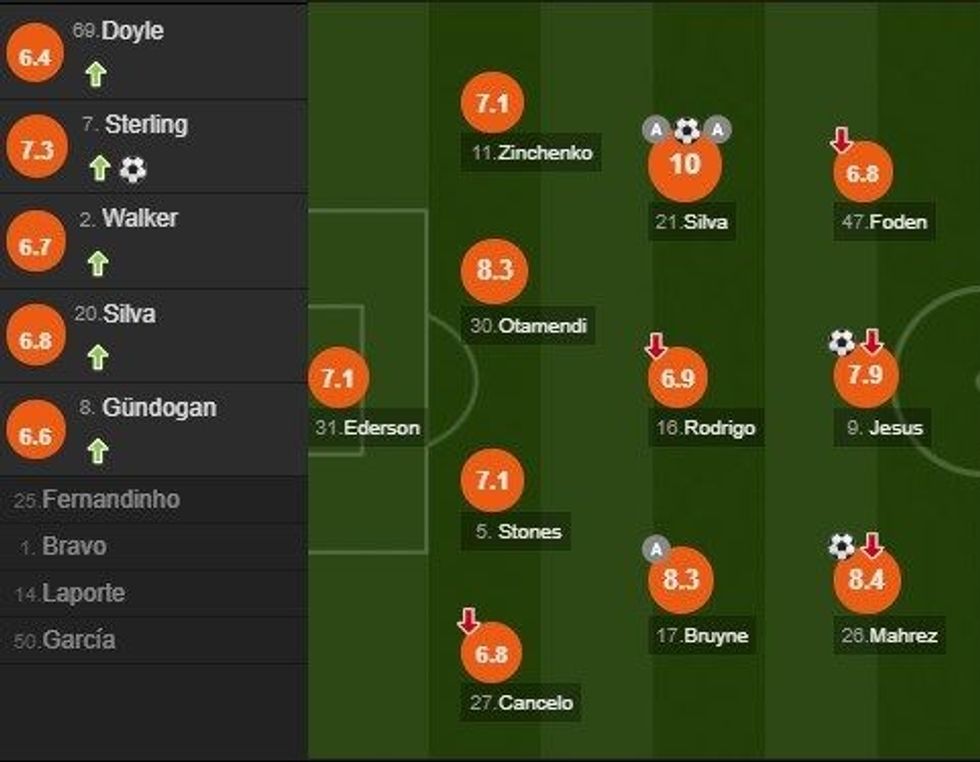Click the goal ball icon above Silva's 10
Screen dimensions: 980x762
tap(686, 130)
